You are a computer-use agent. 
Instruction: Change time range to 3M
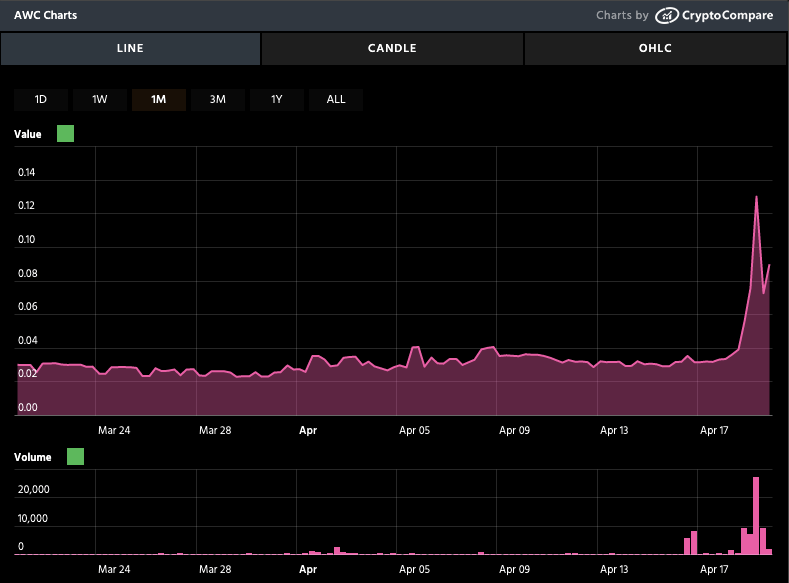click(218, 99)
